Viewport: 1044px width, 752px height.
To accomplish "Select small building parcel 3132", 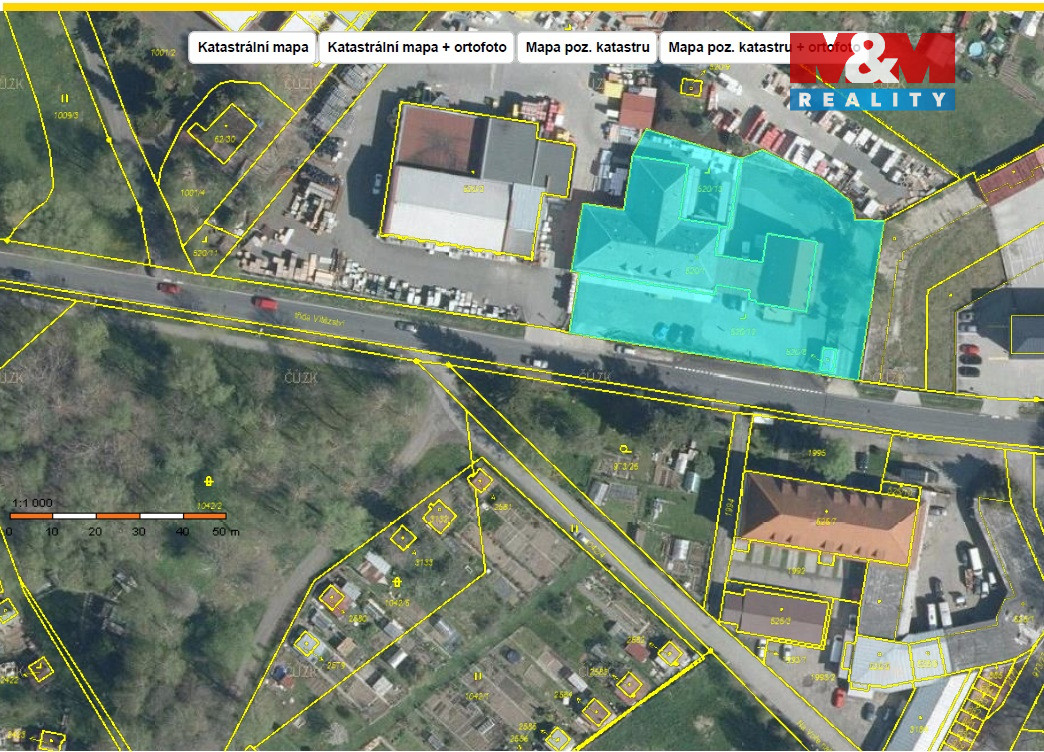I will tap(438, 518).
